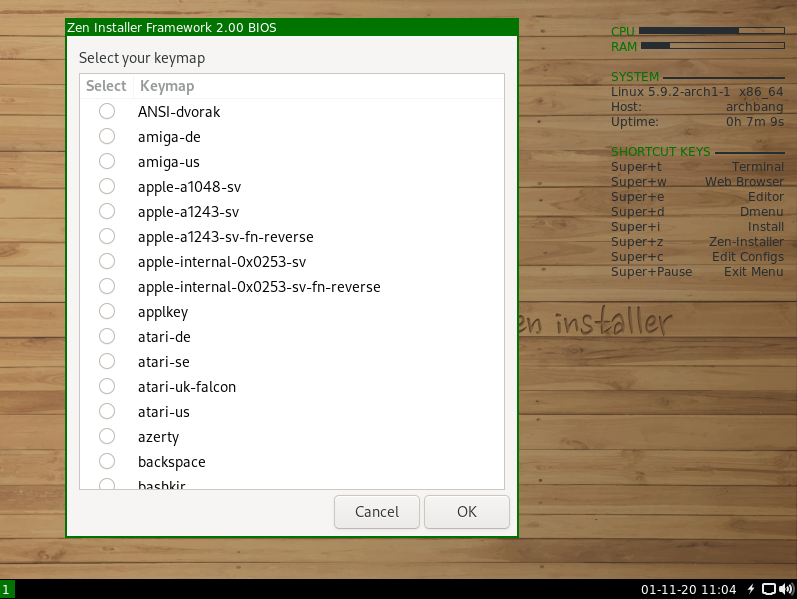Click the Super+Pause Exit Menu text
This screenshot has height=599, width=797.
tap(697, 272)
